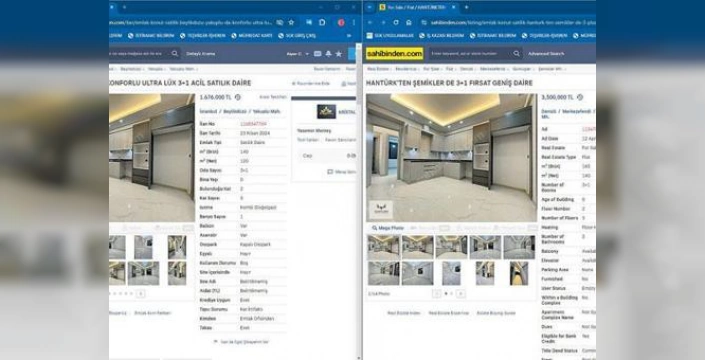The height and width of the screenshot is (360, 705).
Task: Click the 'Asansör' row in the left listing
Action: (x=243, y=235)
